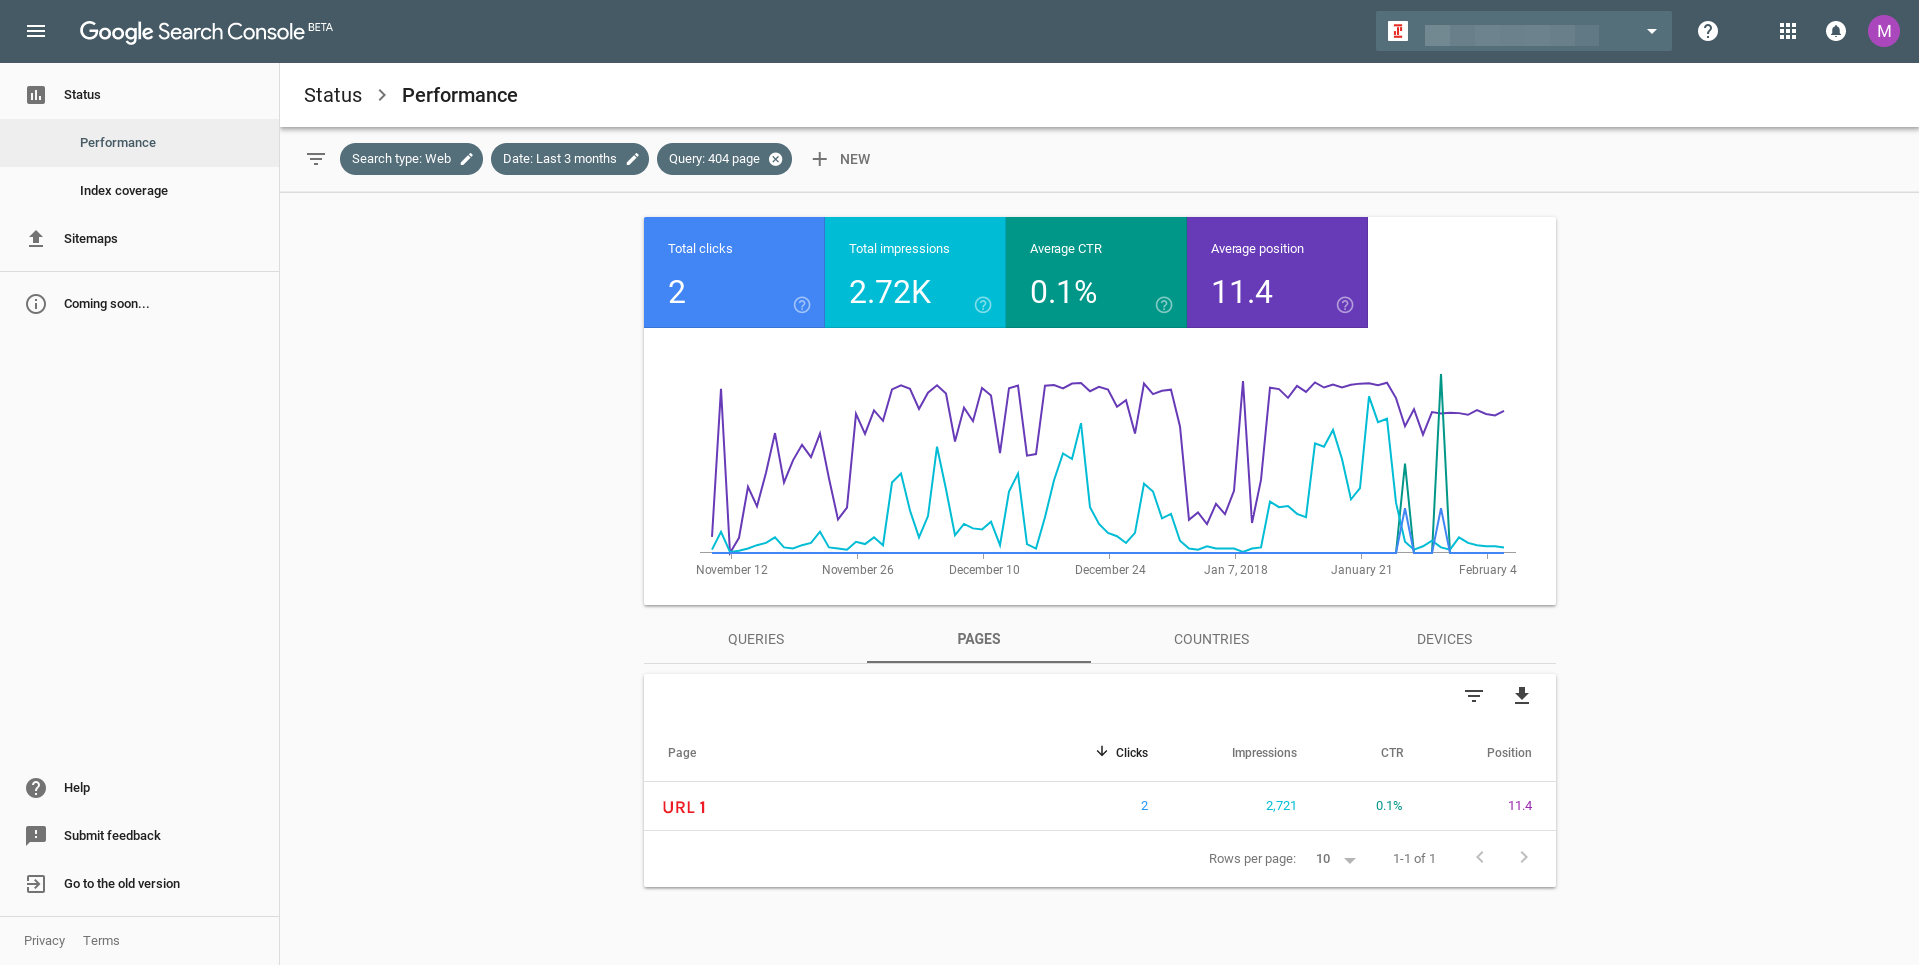Toggle the Total clicks metric card
The image size is (1919, 965).
(x=733, y=272)
